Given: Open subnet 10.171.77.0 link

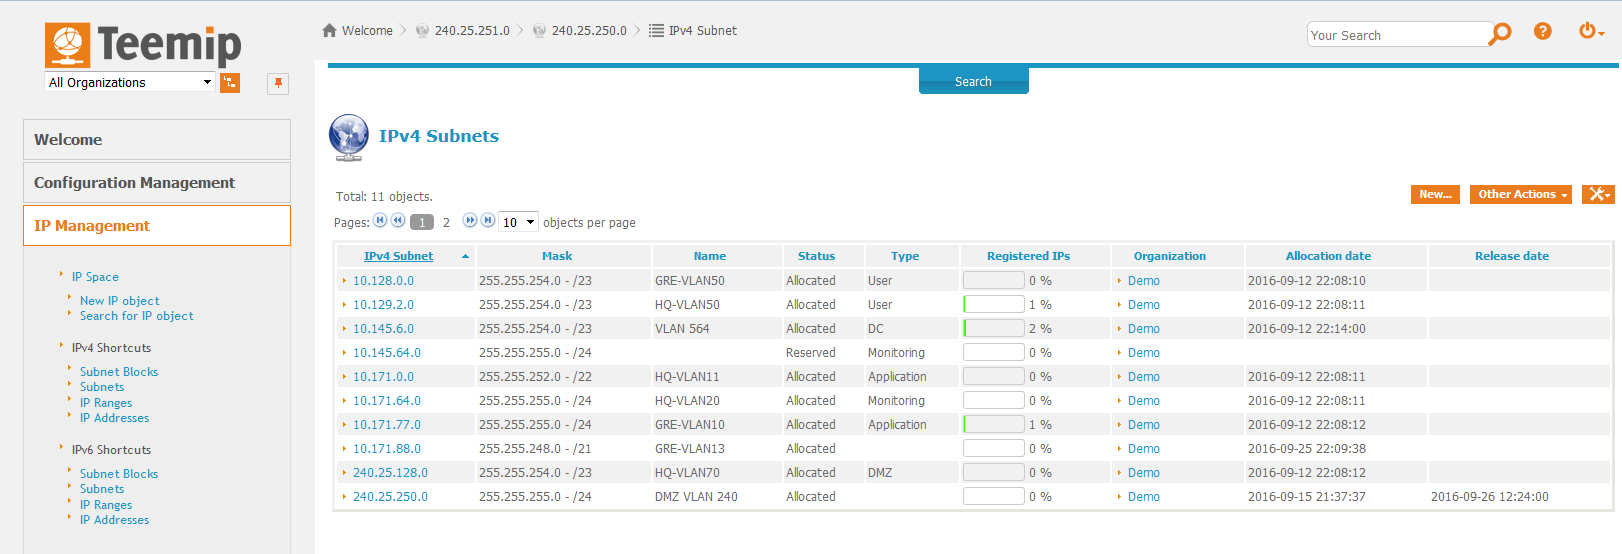Looking at the screenshot, I should click(x=387, y=425).
